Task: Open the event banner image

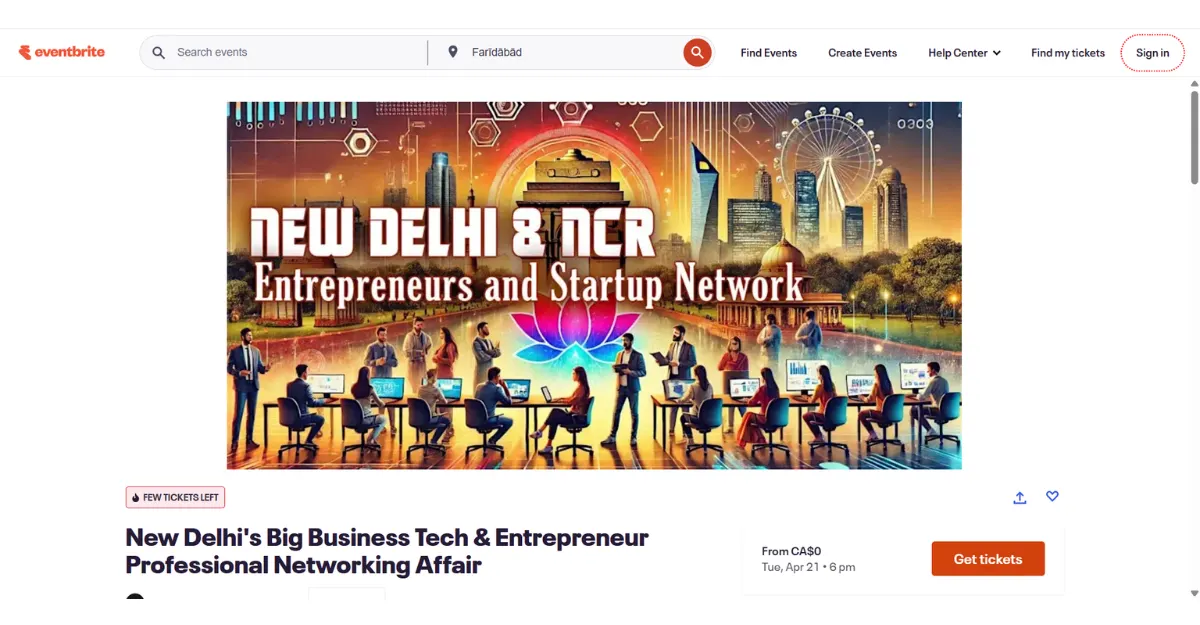Action: pyautogui.click(x=594, y=285)
